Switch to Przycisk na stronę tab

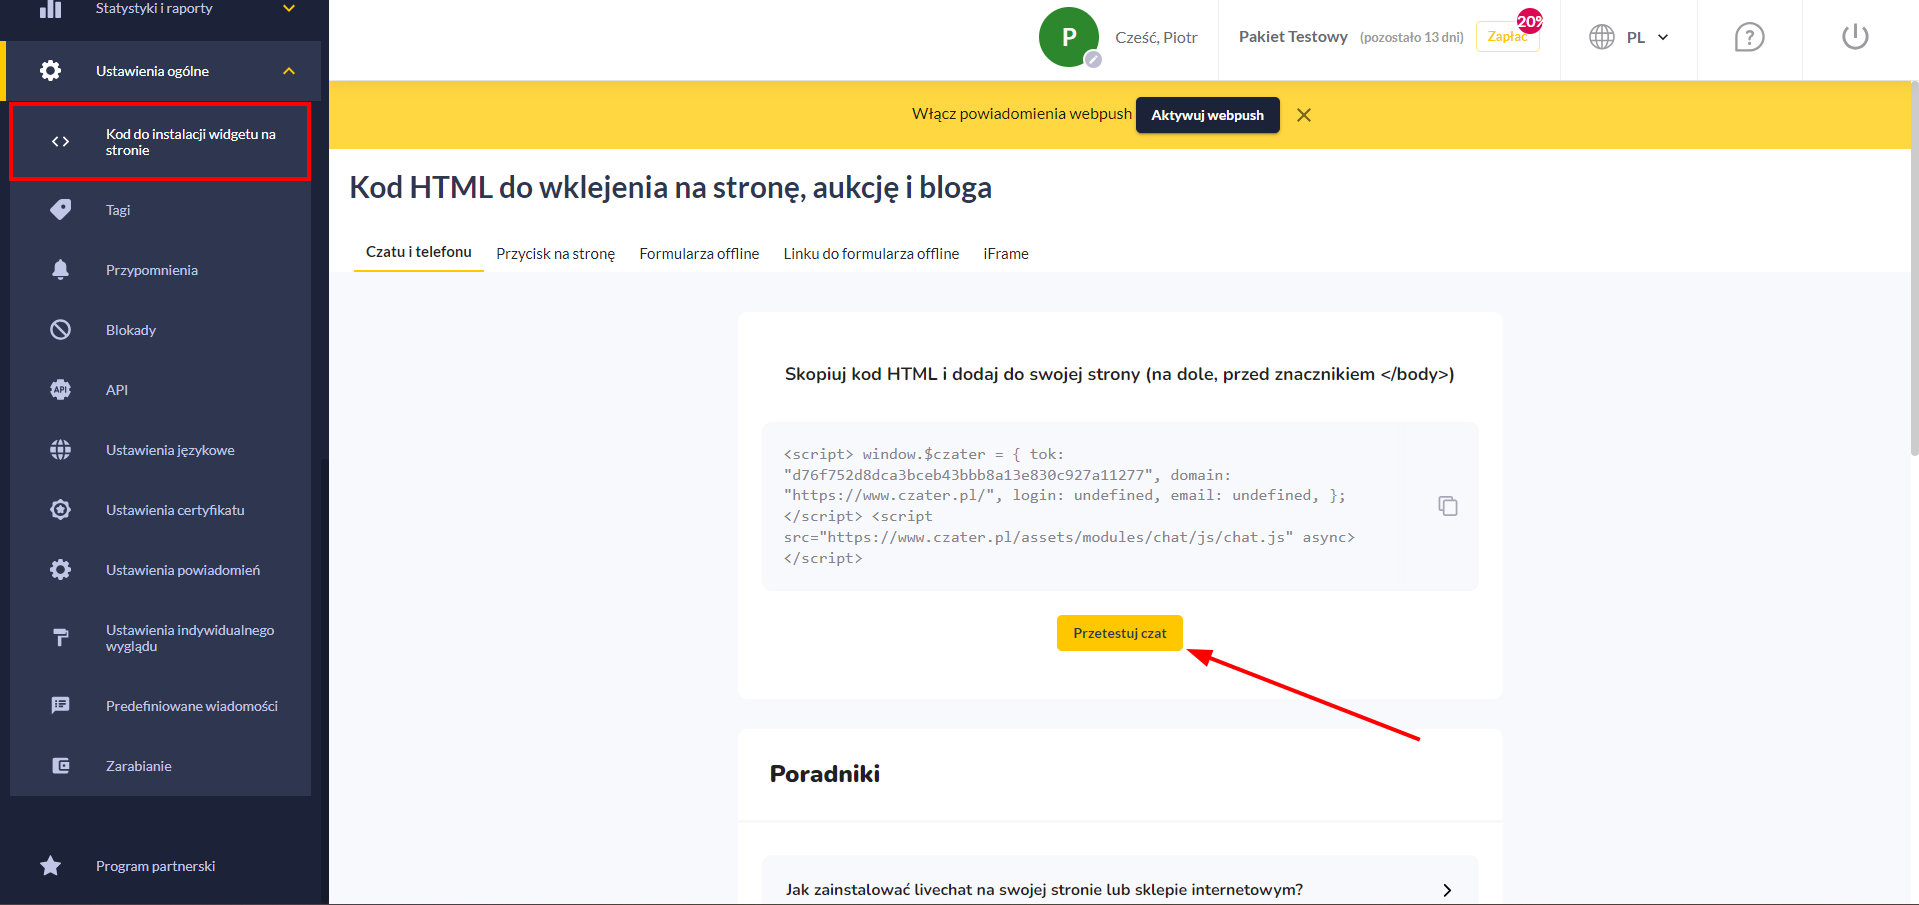pyautogui.click(x=555, y=254)
